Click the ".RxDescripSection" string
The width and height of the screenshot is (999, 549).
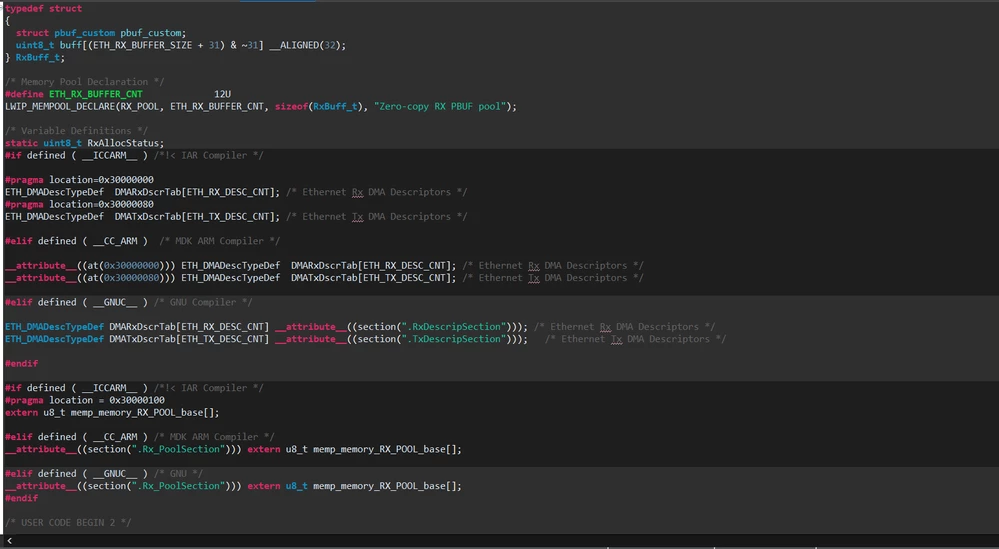pos(454,327)
